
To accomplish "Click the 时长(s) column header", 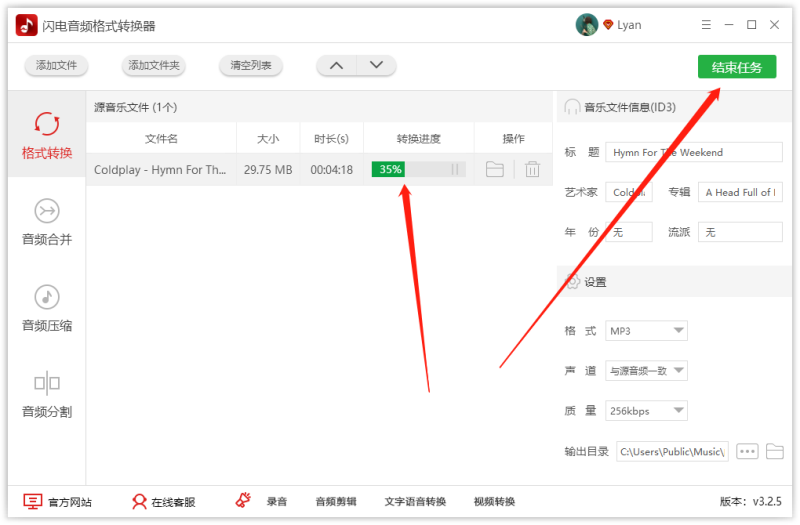I will (x=332, y=139).
